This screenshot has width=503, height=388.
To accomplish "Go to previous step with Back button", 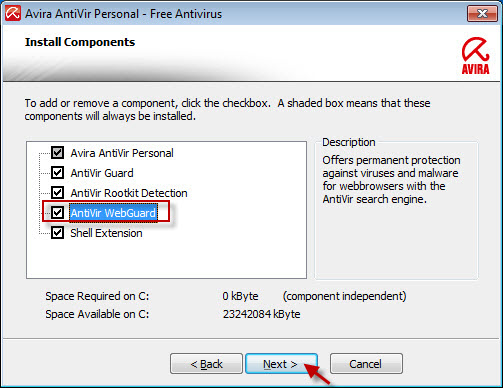I will tap(206, 364).
